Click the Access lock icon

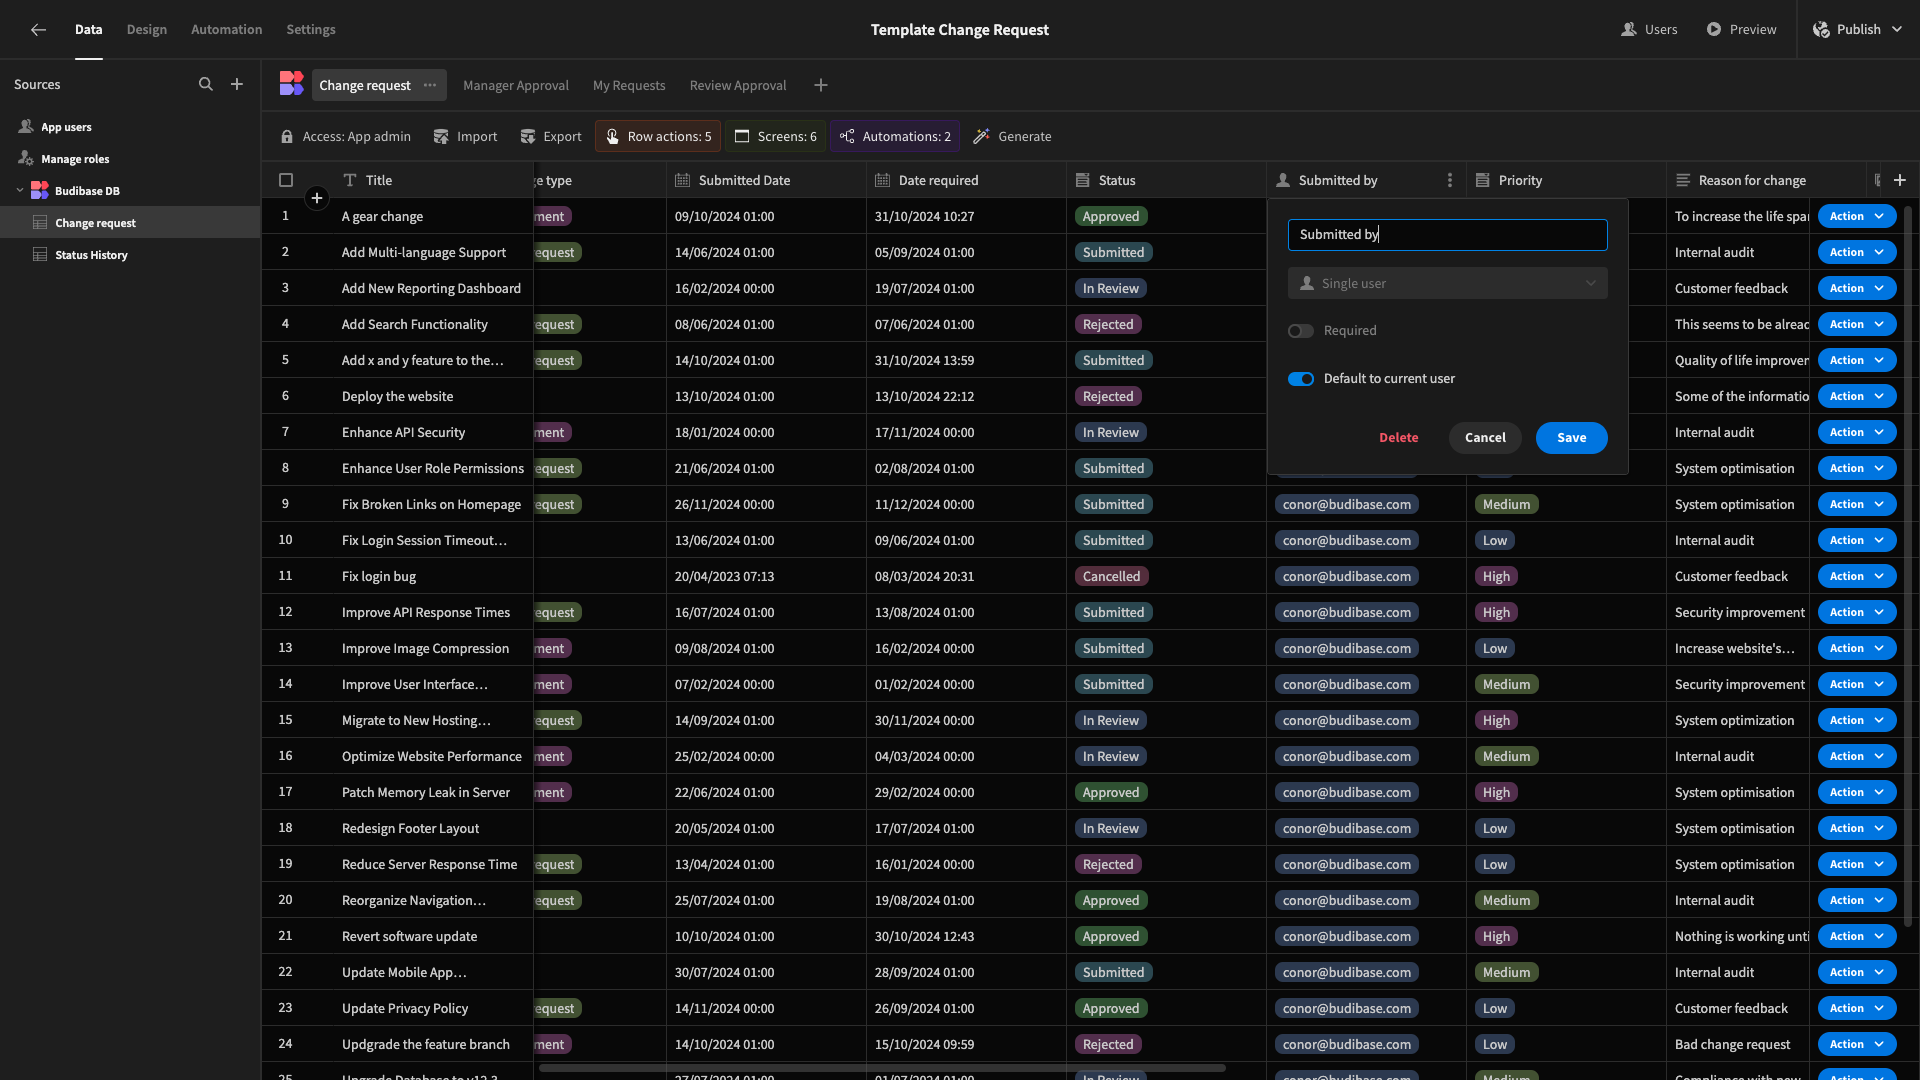[x=287, y=137]
